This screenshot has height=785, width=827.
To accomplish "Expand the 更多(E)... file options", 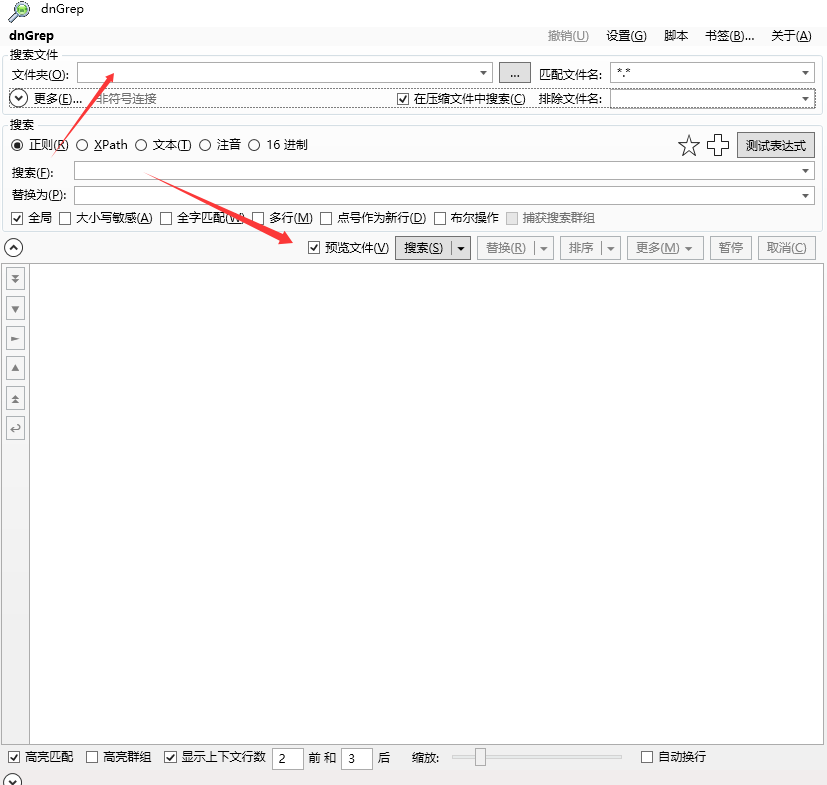I will click(x=18, y=98).
